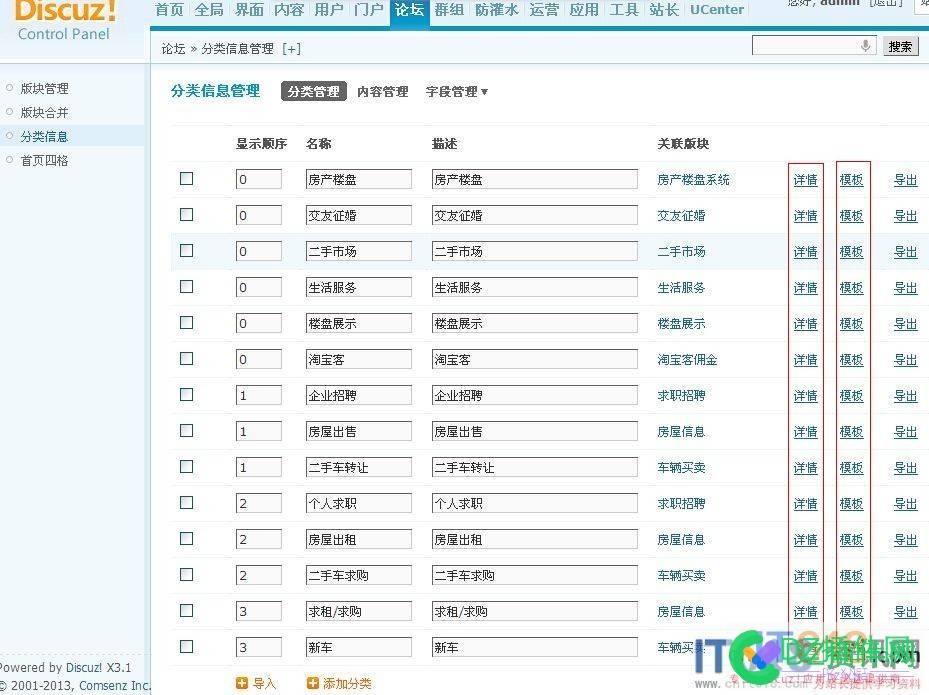The width and height of the screenshot is (929, 695).
Task: Open the 字段管理 dropdown
Action: coord(456,91)
